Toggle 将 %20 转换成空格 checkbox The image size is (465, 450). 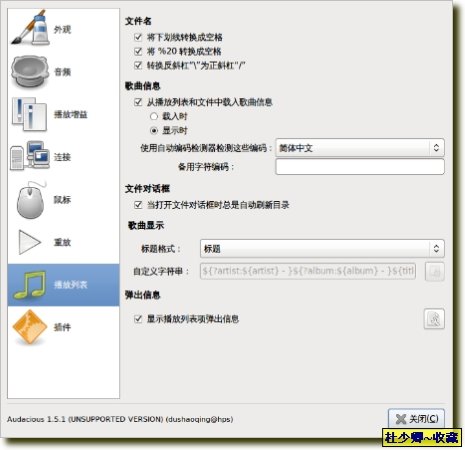[138, 51]
